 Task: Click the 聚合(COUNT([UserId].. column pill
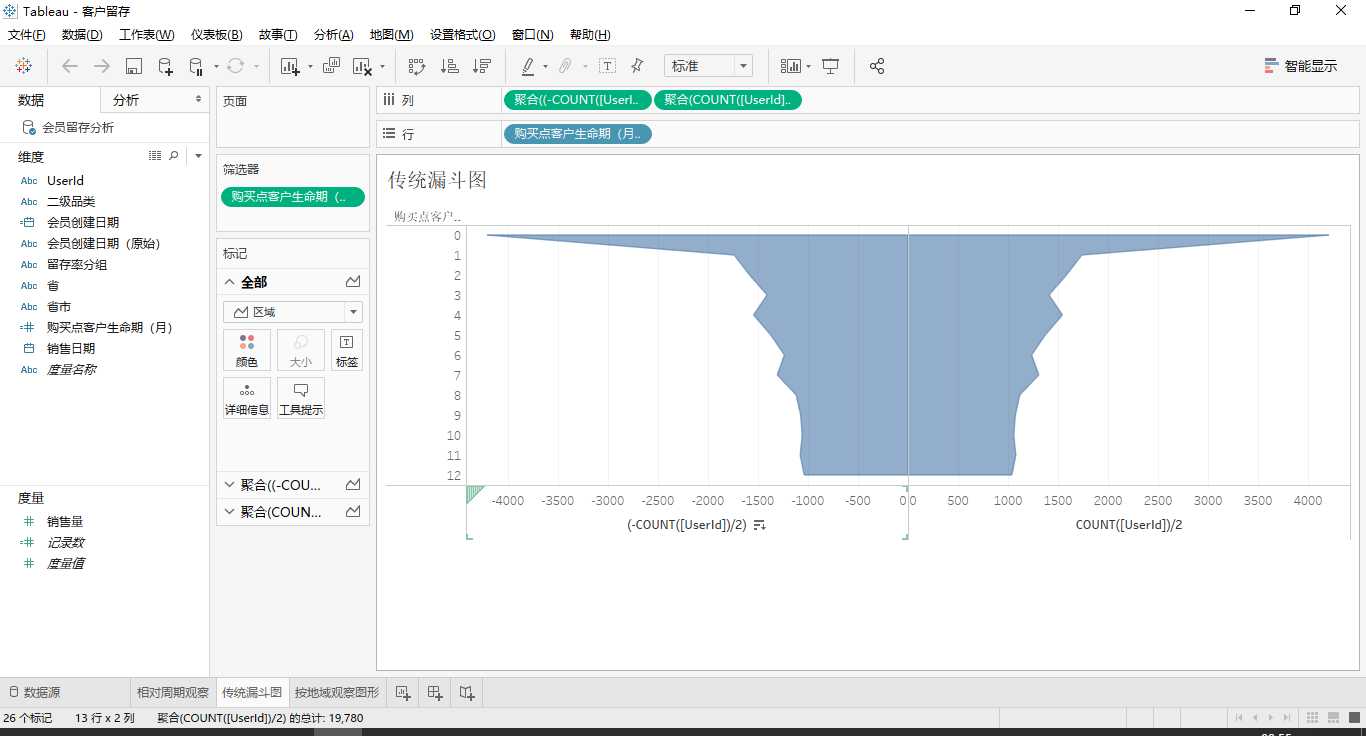click(x=728, y=100)
